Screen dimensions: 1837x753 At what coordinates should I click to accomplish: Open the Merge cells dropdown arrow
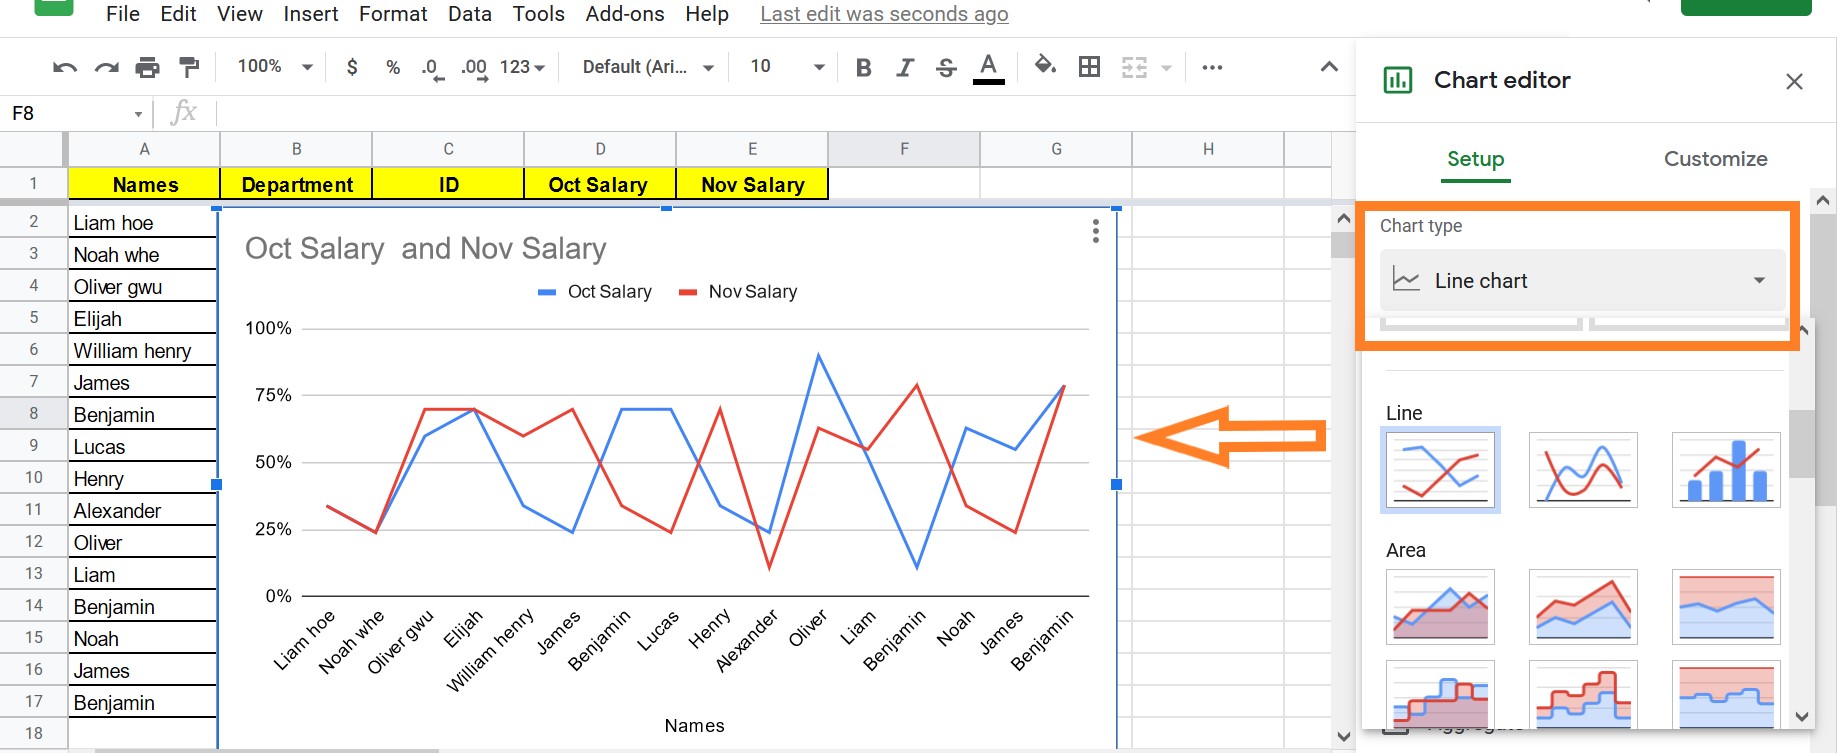click(x=1166, y=68)
